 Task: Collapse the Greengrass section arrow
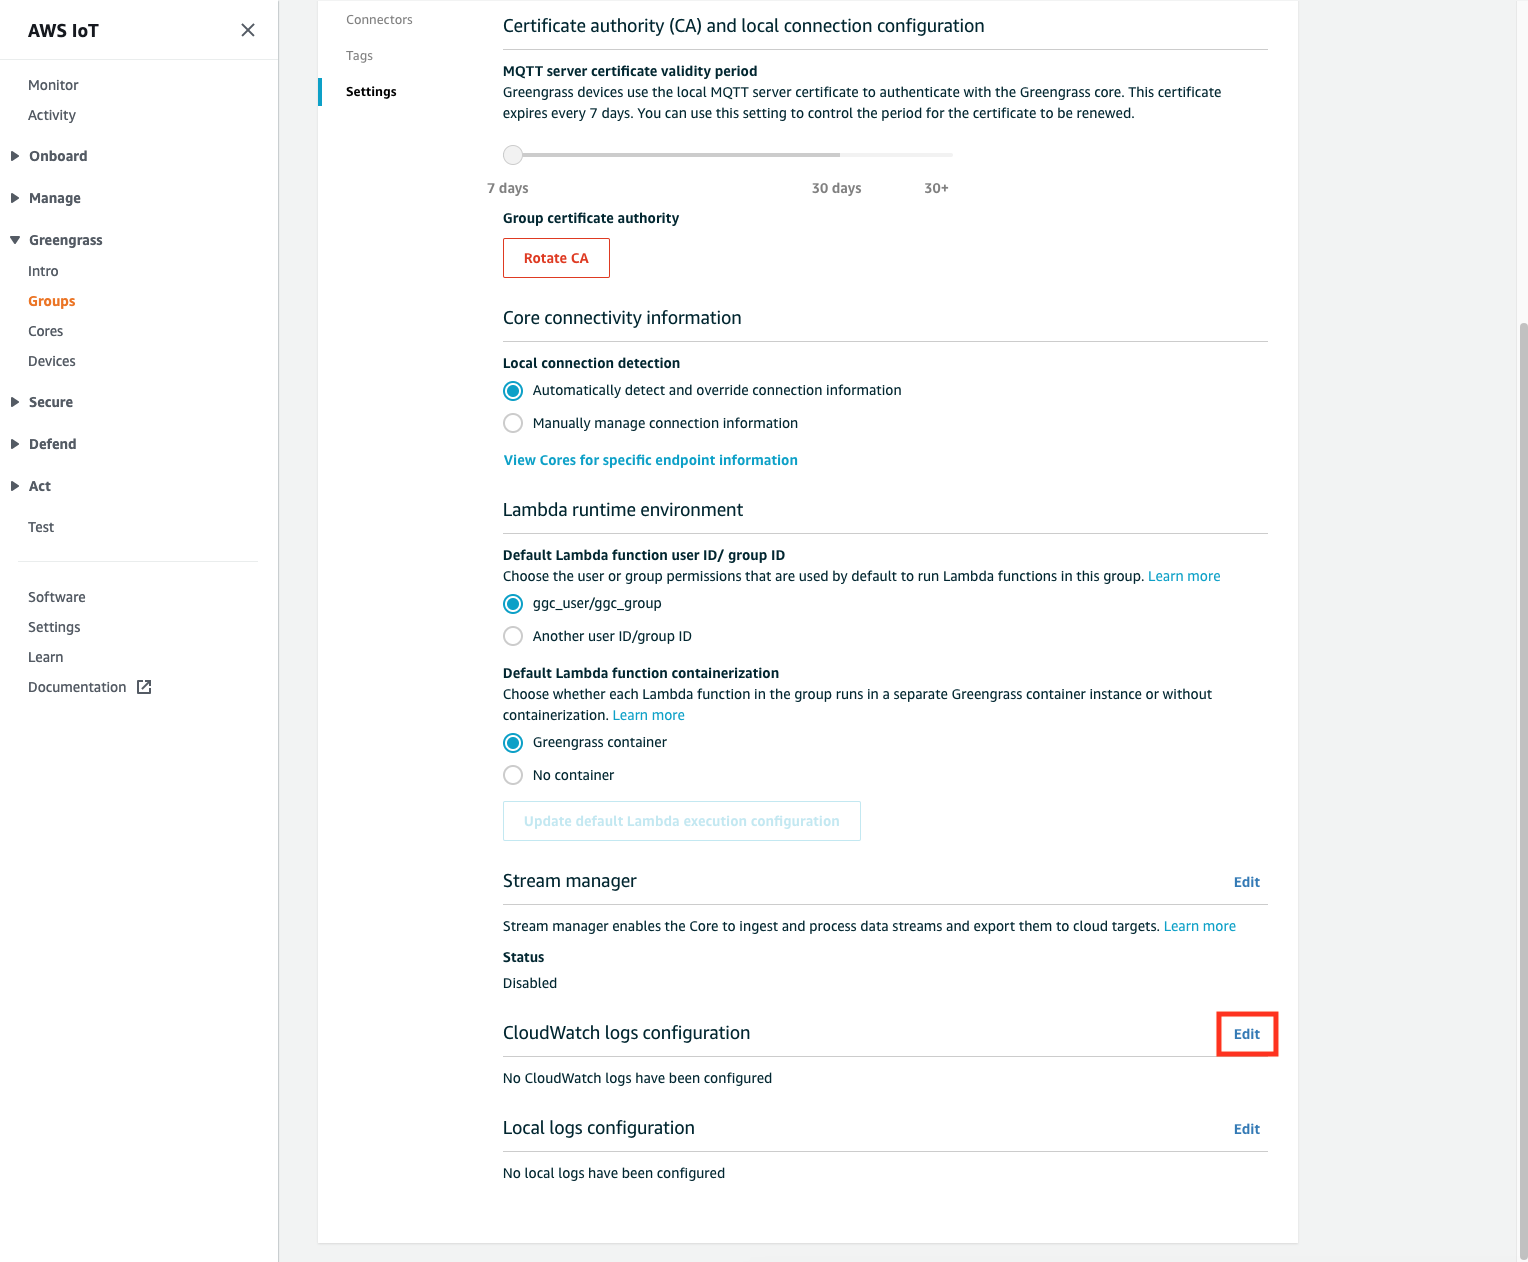pyautogui.click(x=15, y=240)
